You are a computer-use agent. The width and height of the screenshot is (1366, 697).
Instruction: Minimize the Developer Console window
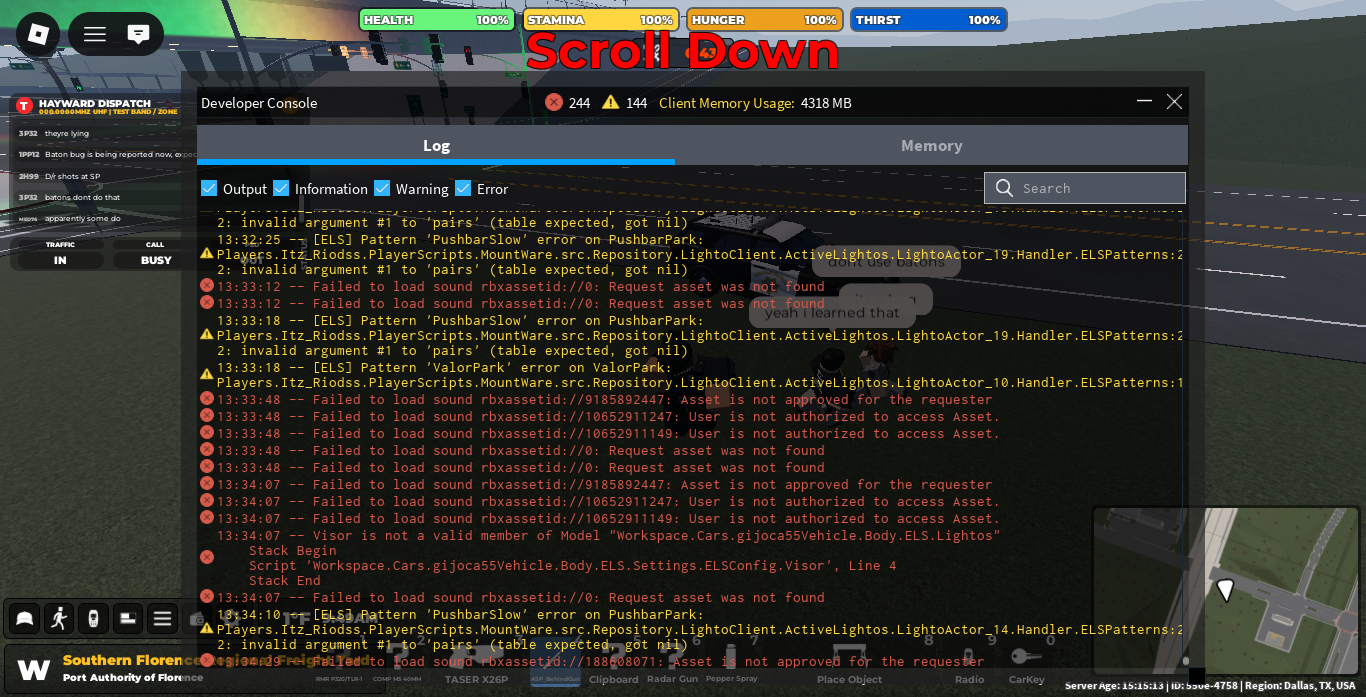tap(1144, 102)
